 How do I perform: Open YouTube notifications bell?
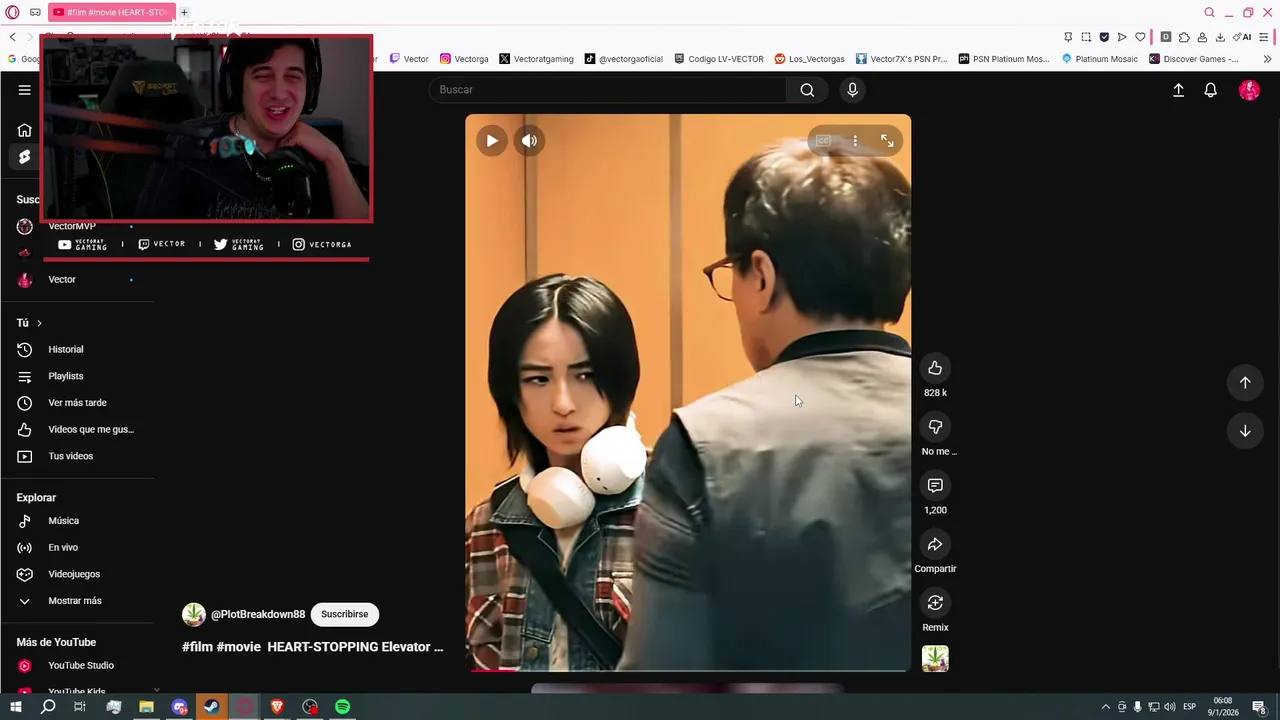tap(1210, 90)
